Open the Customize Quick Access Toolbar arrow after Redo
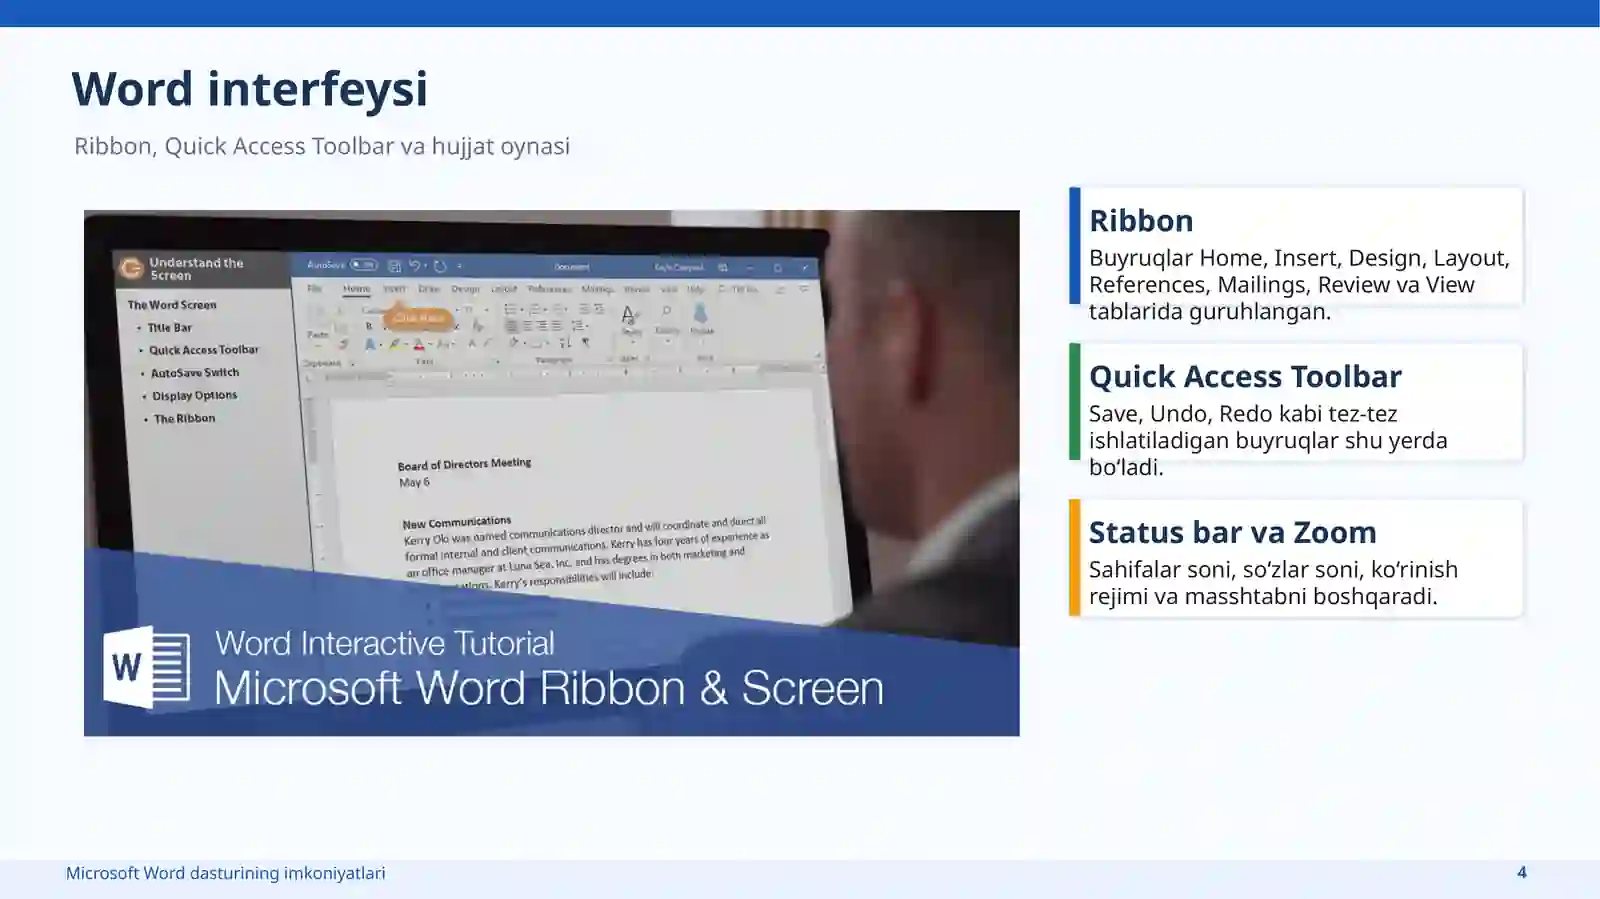This screenshot has height=899, width=1600. coord(460,266)
